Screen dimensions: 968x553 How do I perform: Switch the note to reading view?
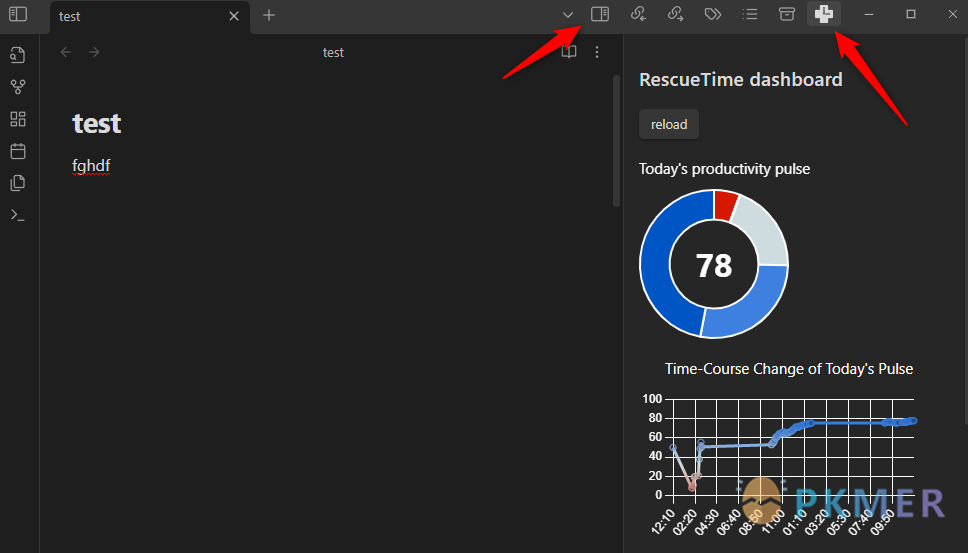tap(569, 52)
